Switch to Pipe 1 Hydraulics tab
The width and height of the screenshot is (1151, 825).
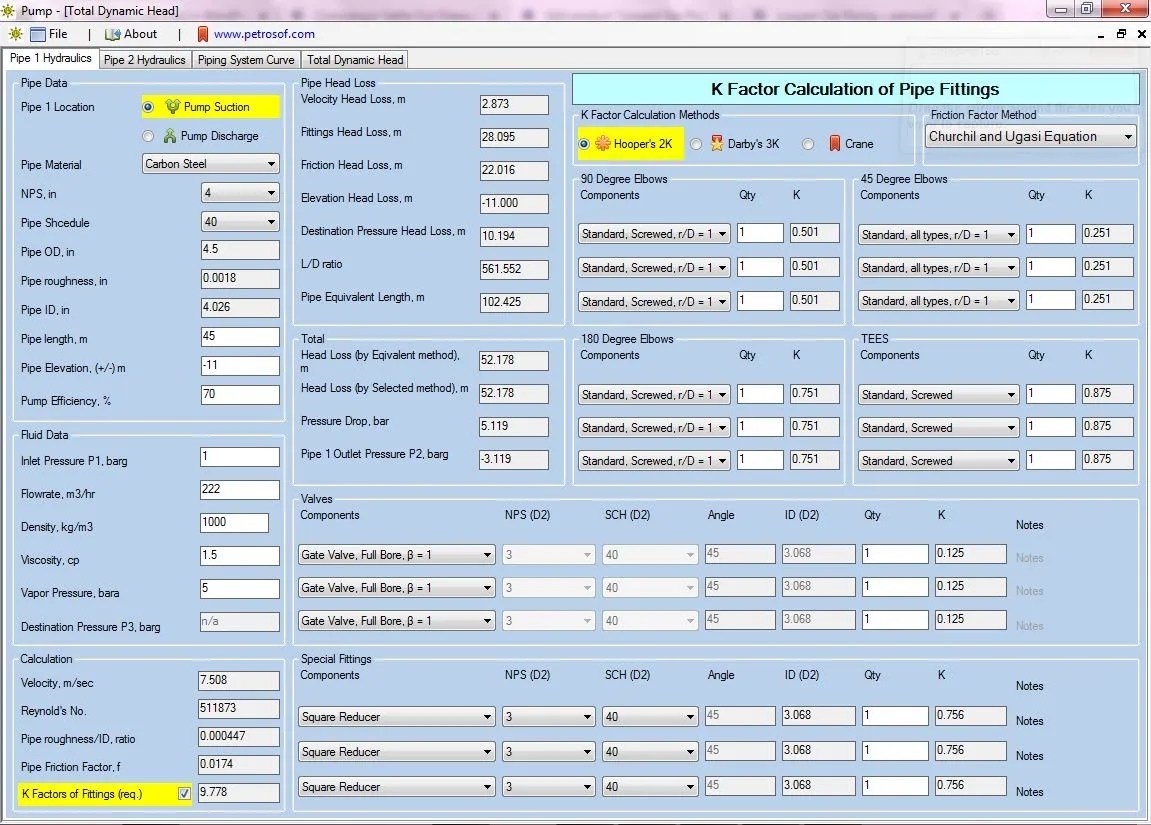(x=51, y=58)
